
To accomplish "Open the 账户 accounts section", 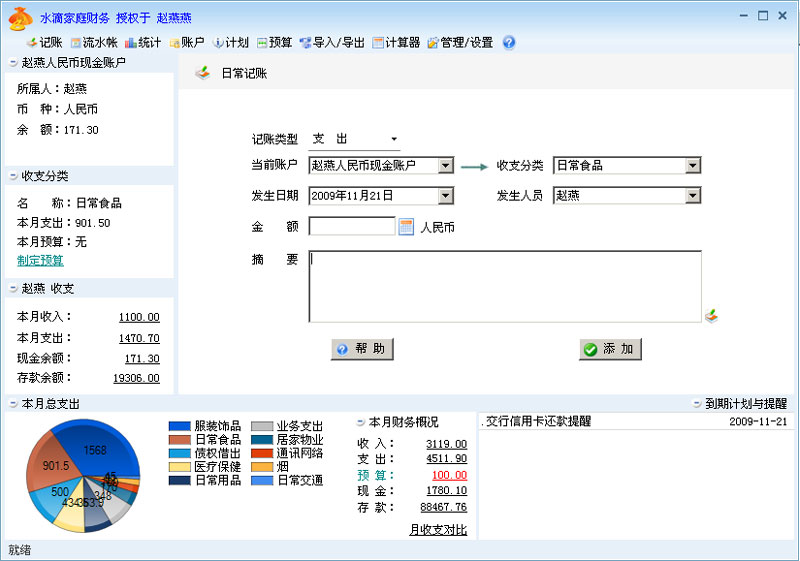I will 187,42.
